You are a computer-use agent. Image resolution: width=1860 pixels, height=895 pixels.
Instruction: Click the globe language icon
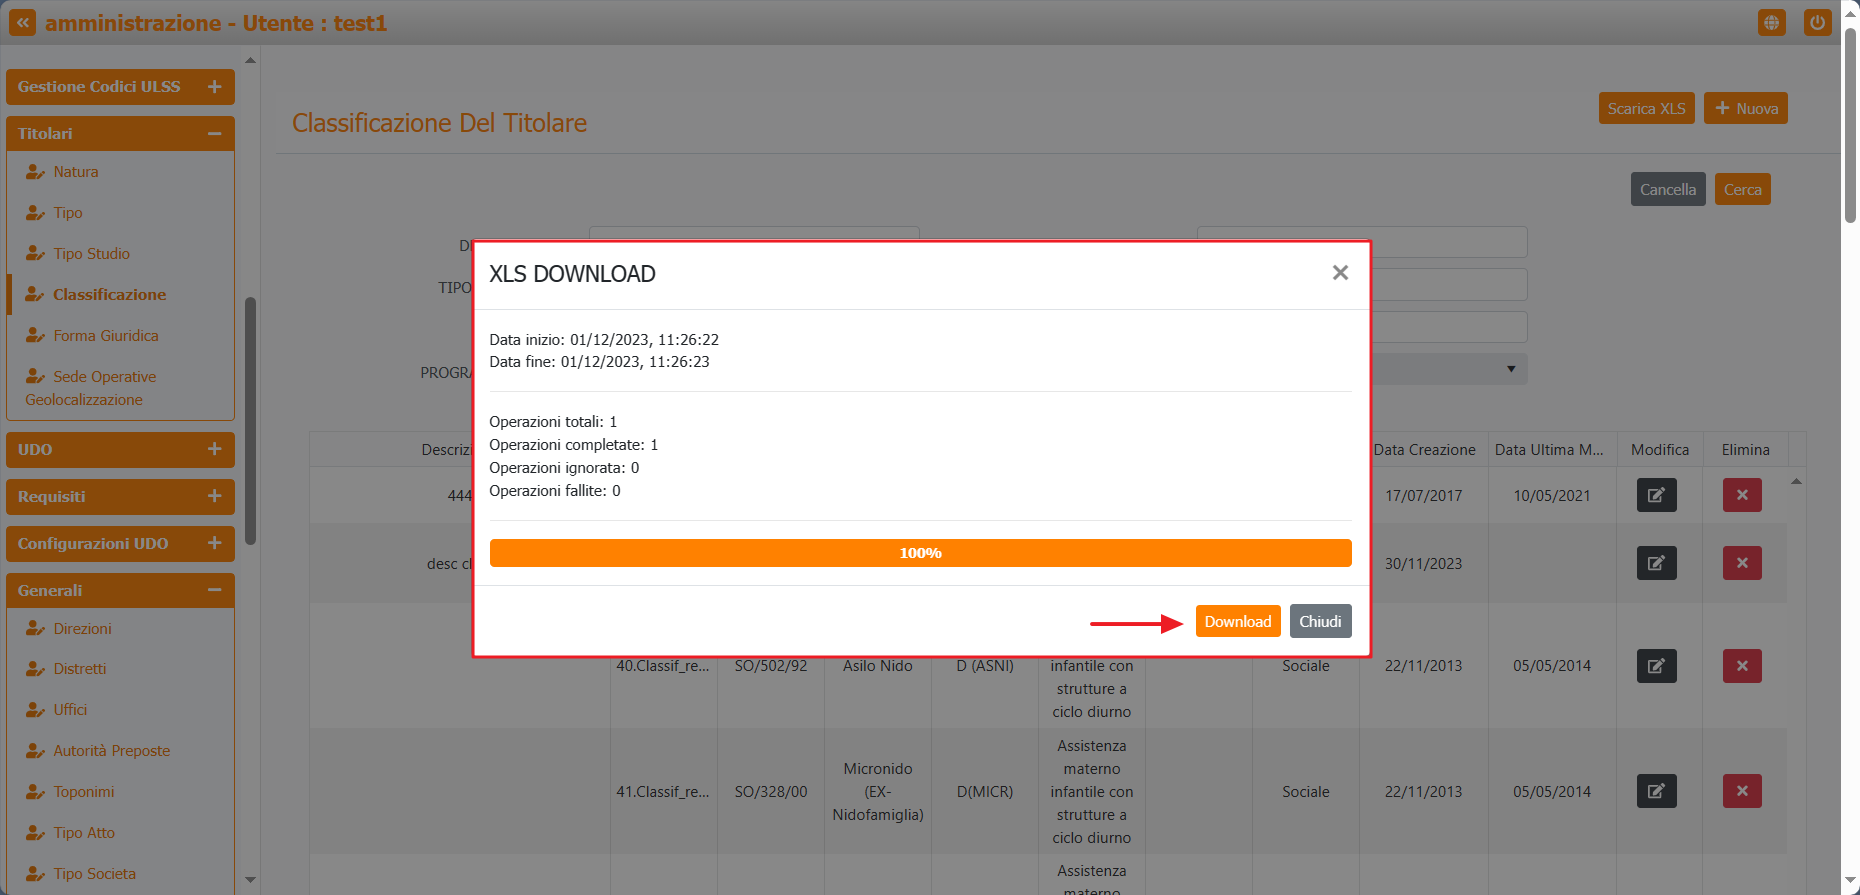(1771, 22)
